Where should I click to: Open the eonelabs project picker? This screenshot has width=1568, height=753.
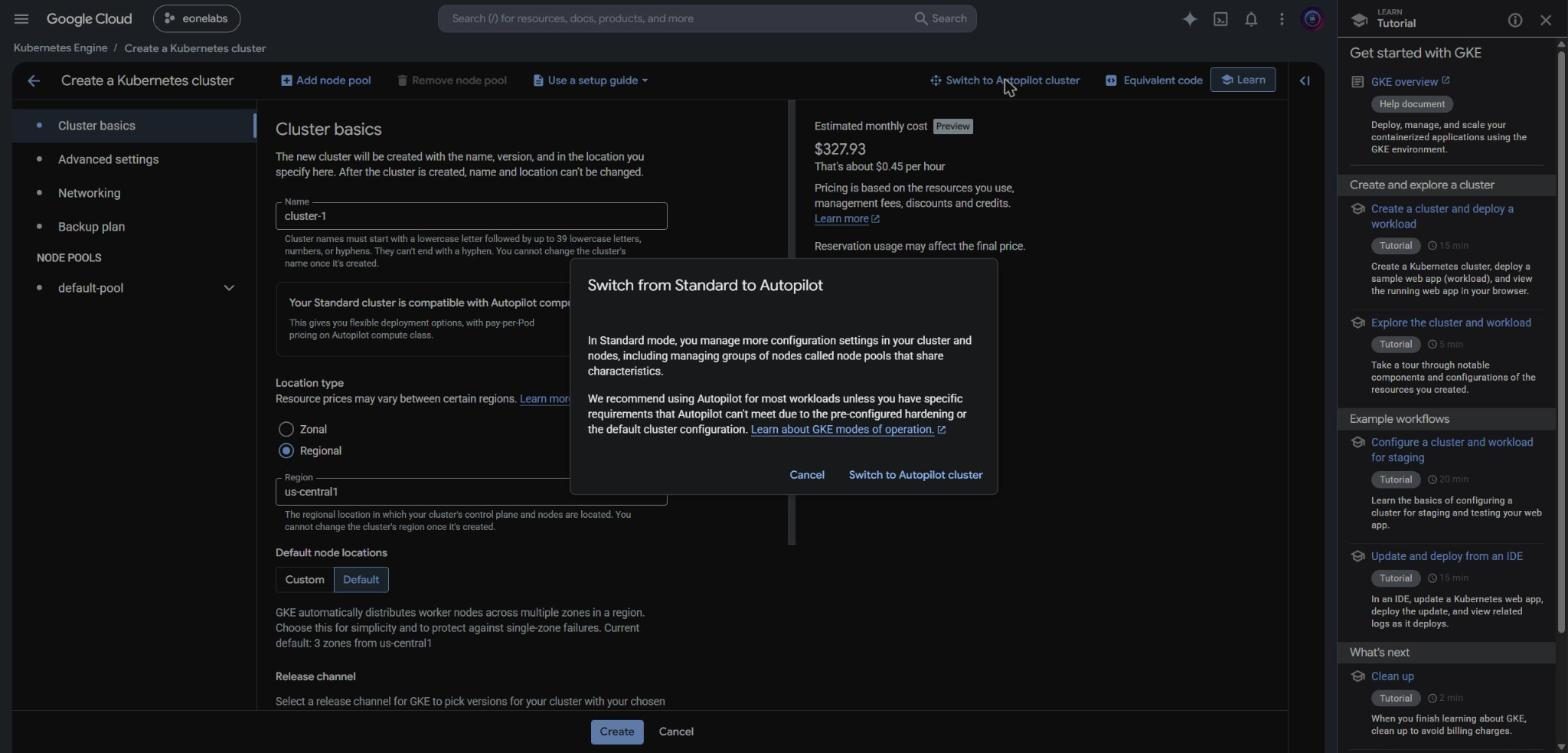pos(197,18)
